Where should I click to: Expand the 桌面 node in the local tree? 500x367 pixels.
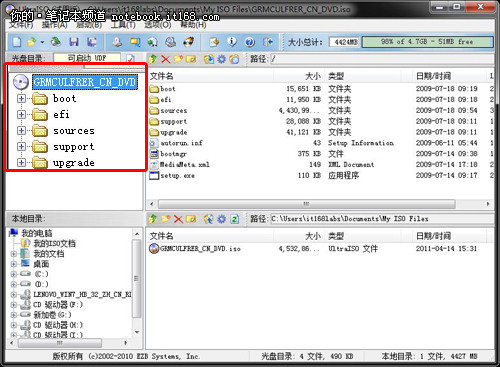pos(14,264)
